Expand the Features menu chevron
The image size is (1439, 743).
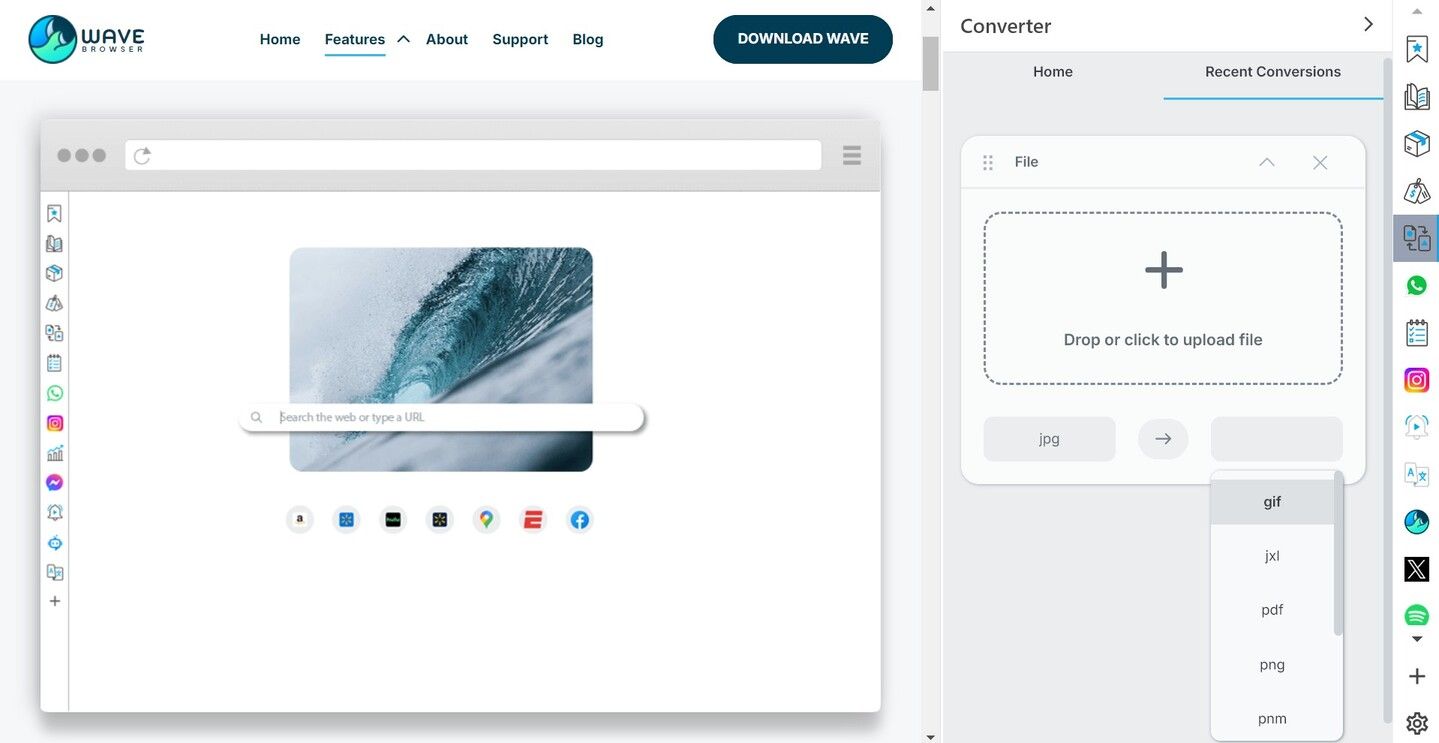[x=403, y=40]
